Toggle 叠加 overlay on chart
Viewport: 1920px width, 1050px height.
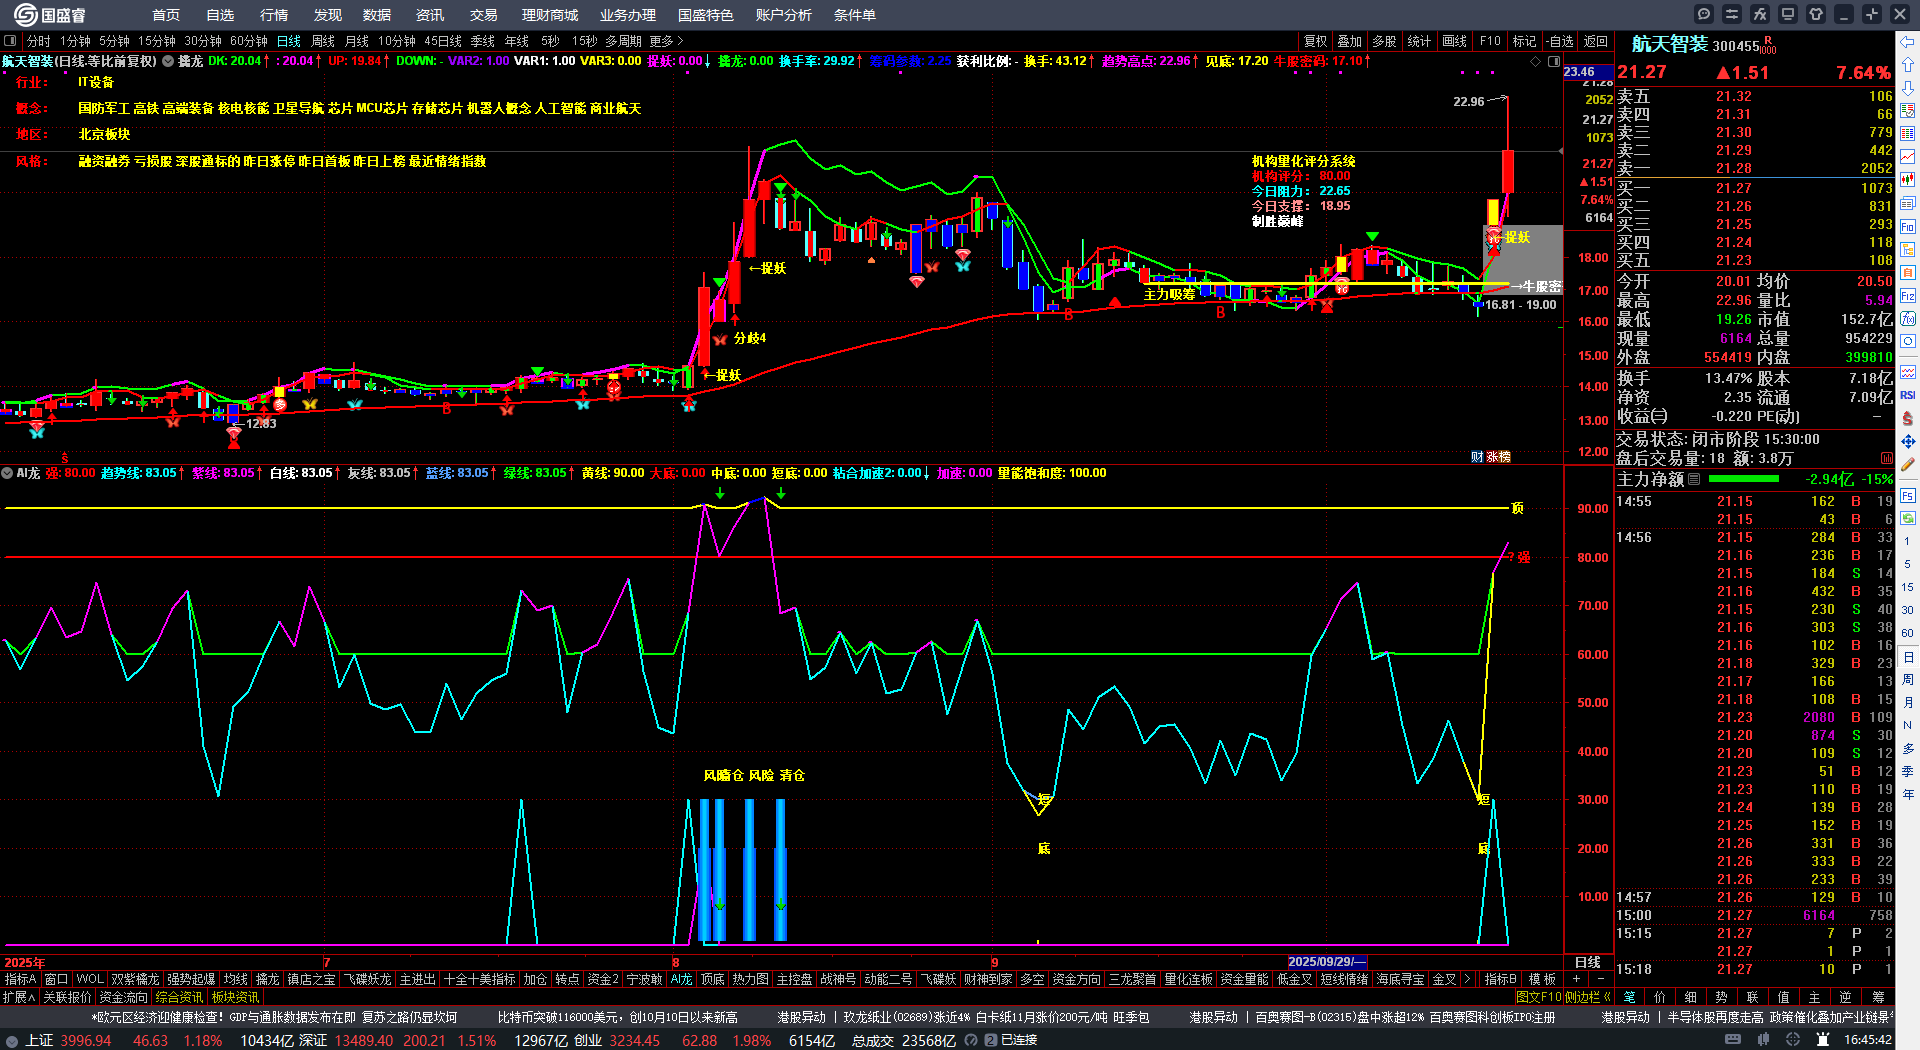(1350, 41)
